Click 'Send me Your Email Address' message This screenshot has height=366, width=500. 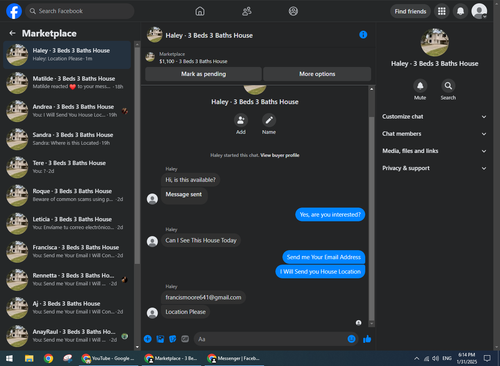(x=324, y=257)
